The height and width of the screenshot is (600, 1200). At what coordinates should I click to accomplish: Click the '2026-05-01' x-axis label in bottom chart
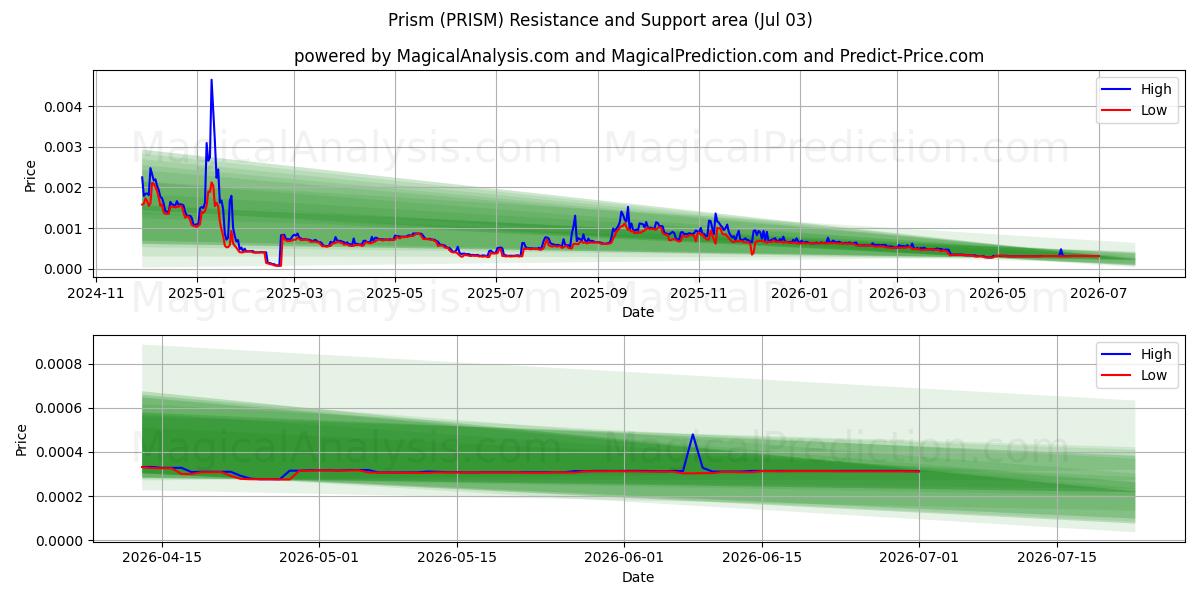(320, 558)
